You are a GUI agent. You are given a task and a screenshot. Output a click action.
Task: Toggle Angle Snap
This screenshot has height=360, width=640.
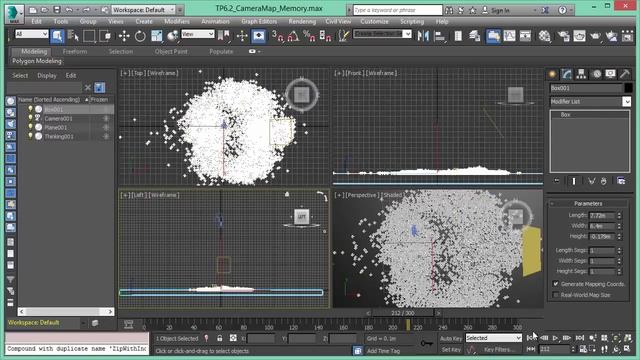[293, 36]
